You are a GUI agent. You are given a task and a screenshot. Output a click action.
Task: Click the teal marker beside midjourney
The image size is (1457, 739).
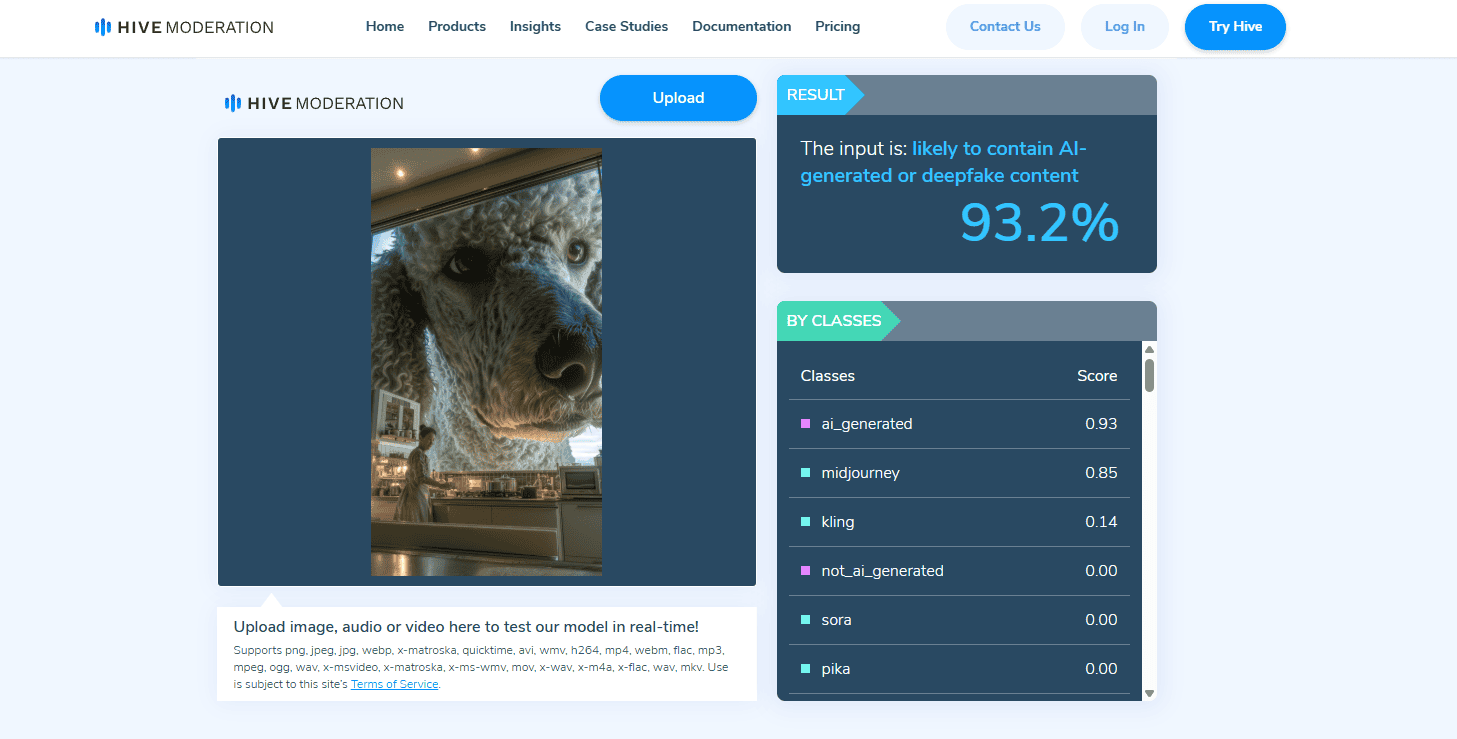click(806, 473)
